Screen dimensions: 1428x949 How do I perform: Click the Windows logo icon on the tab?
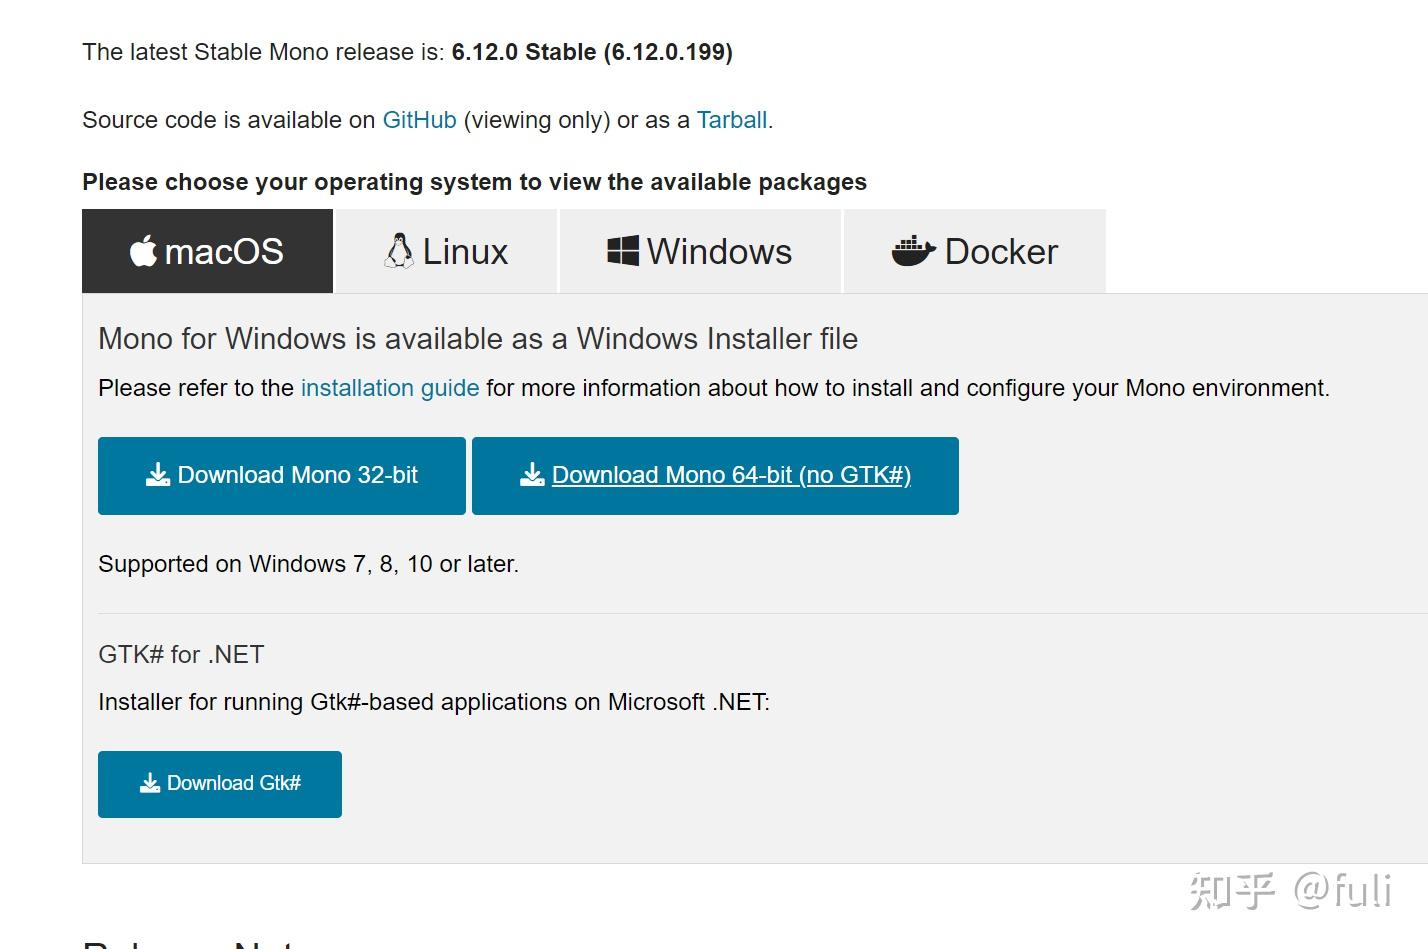coord(623,251)
